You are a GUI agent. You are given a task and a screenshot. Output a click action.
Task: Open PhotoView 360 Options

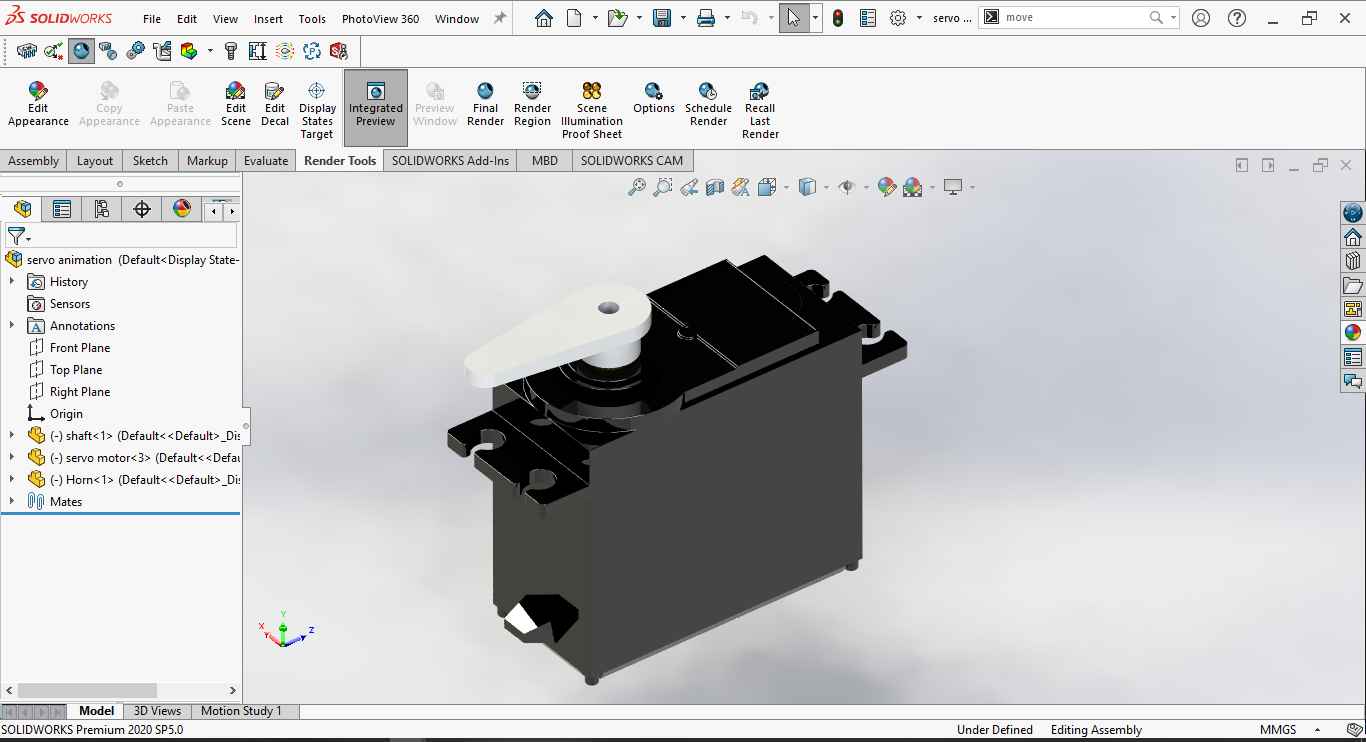(654, 99)
